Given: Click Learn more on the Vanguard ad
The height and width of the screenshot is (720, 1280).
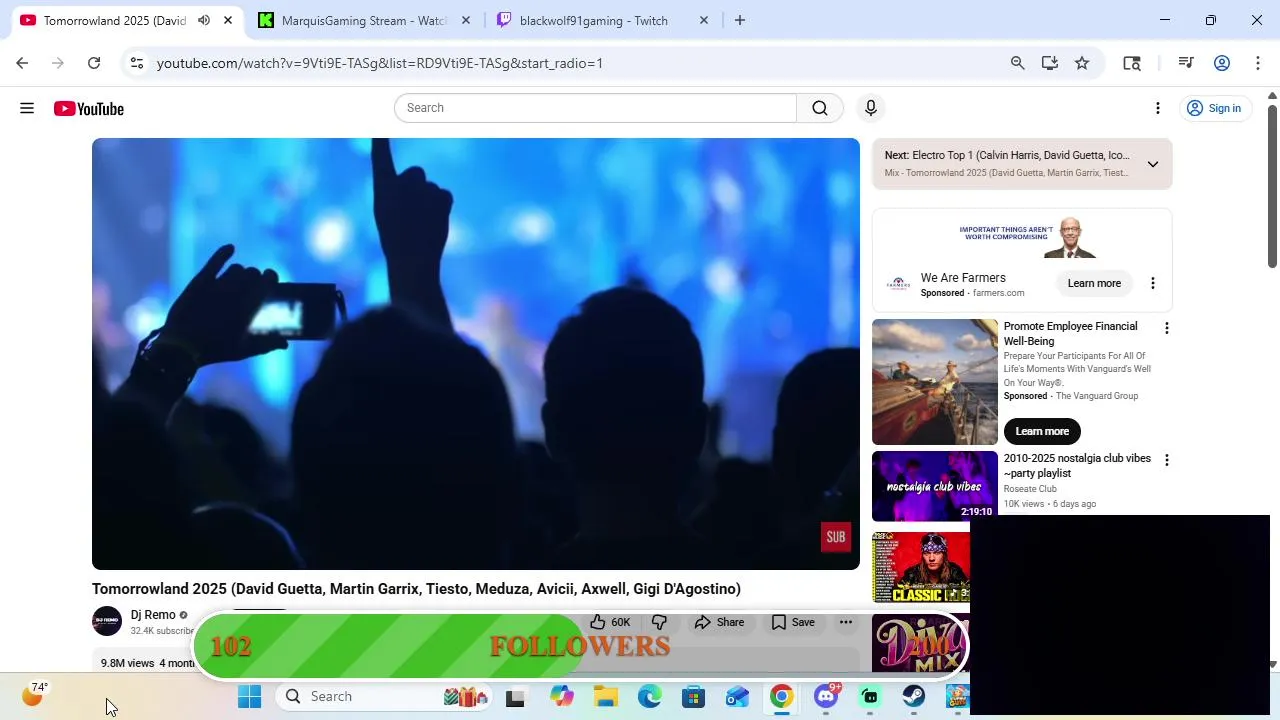Looking at the screenshot, I should (x=1042, y=431).
